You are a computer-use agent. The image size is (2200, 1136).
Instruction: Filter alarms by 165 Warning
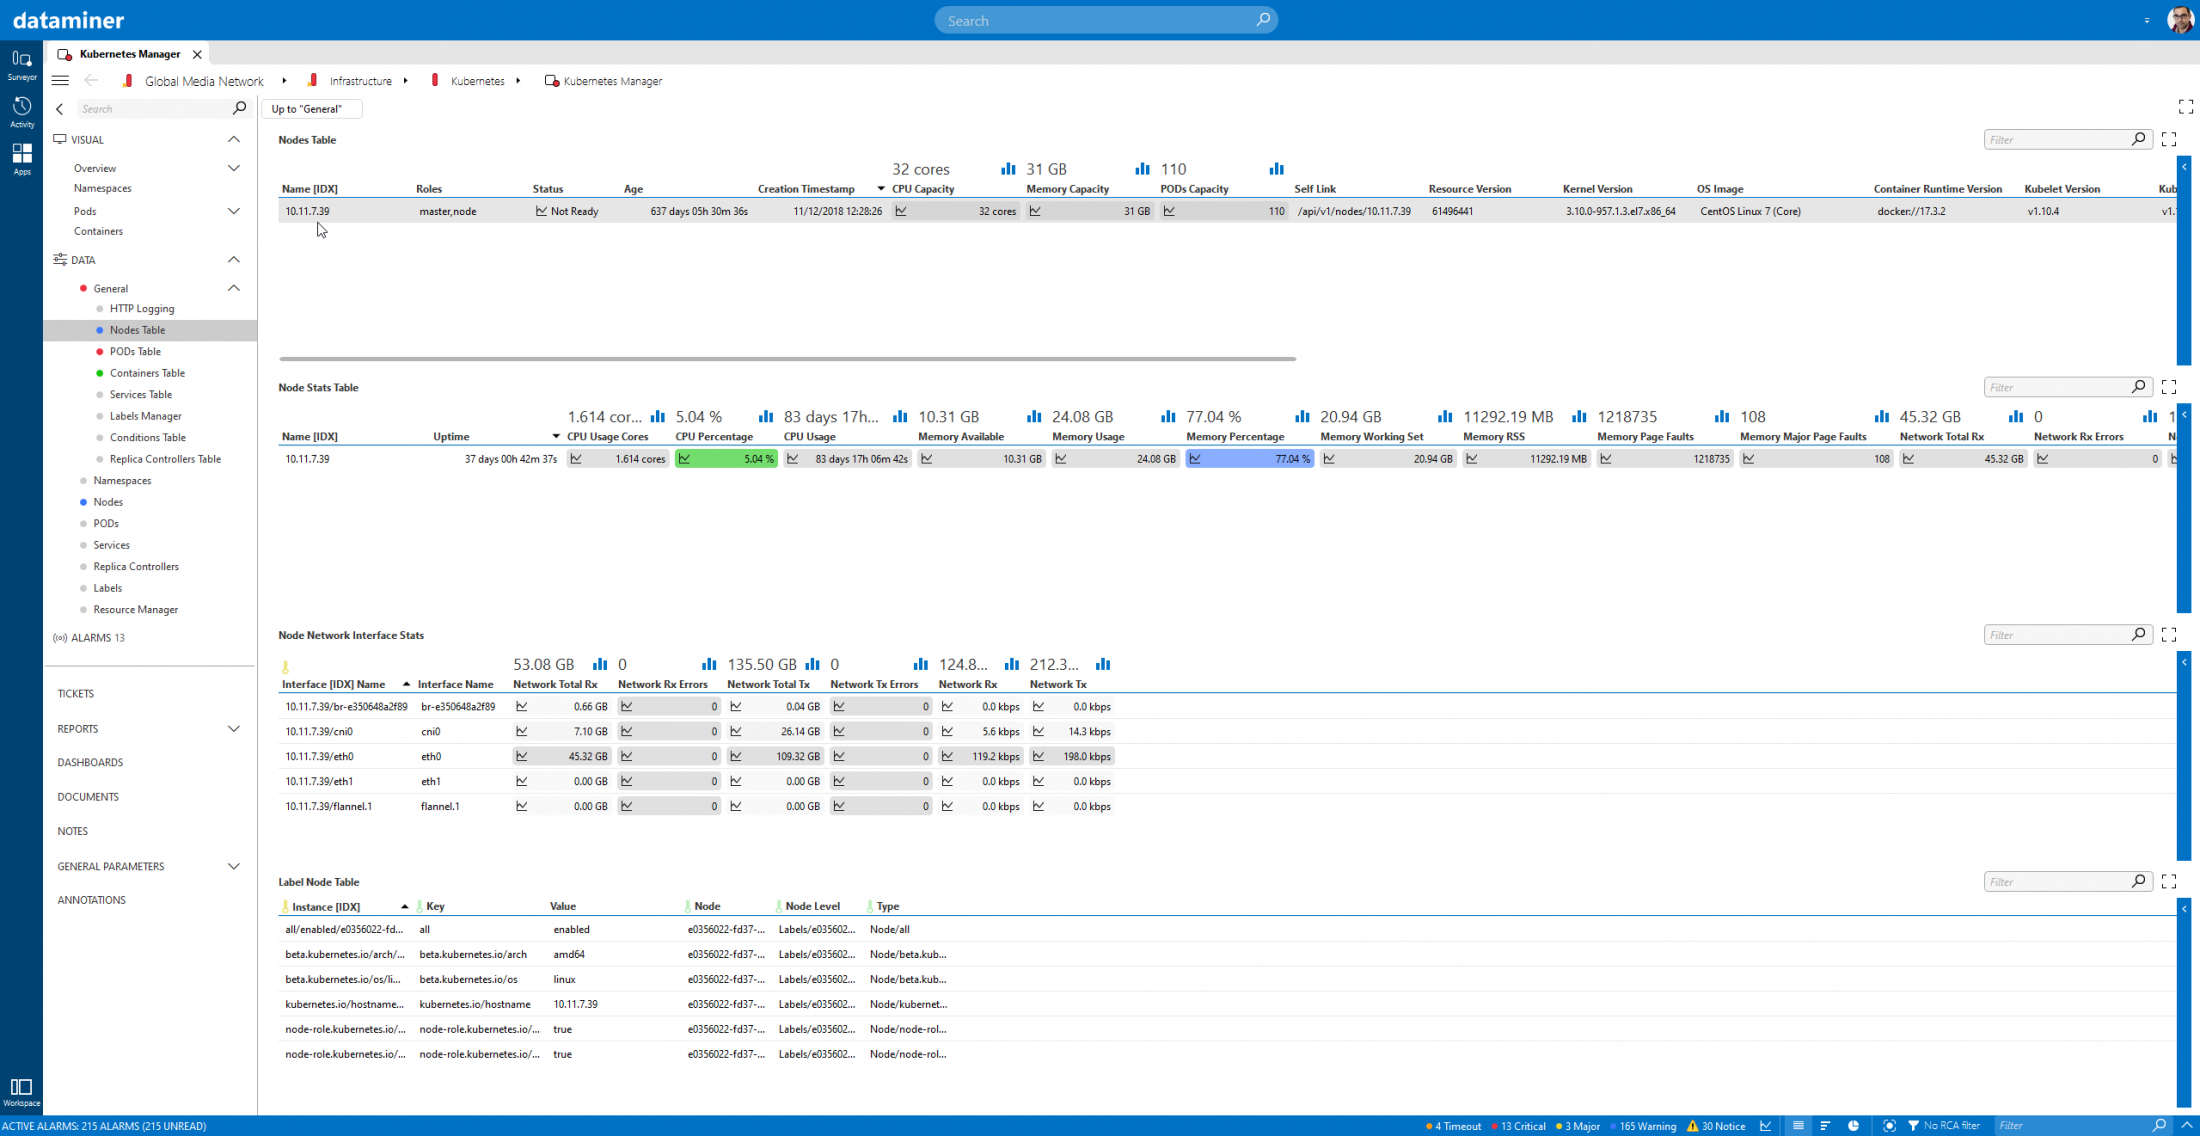[x=1643, y=1126]
